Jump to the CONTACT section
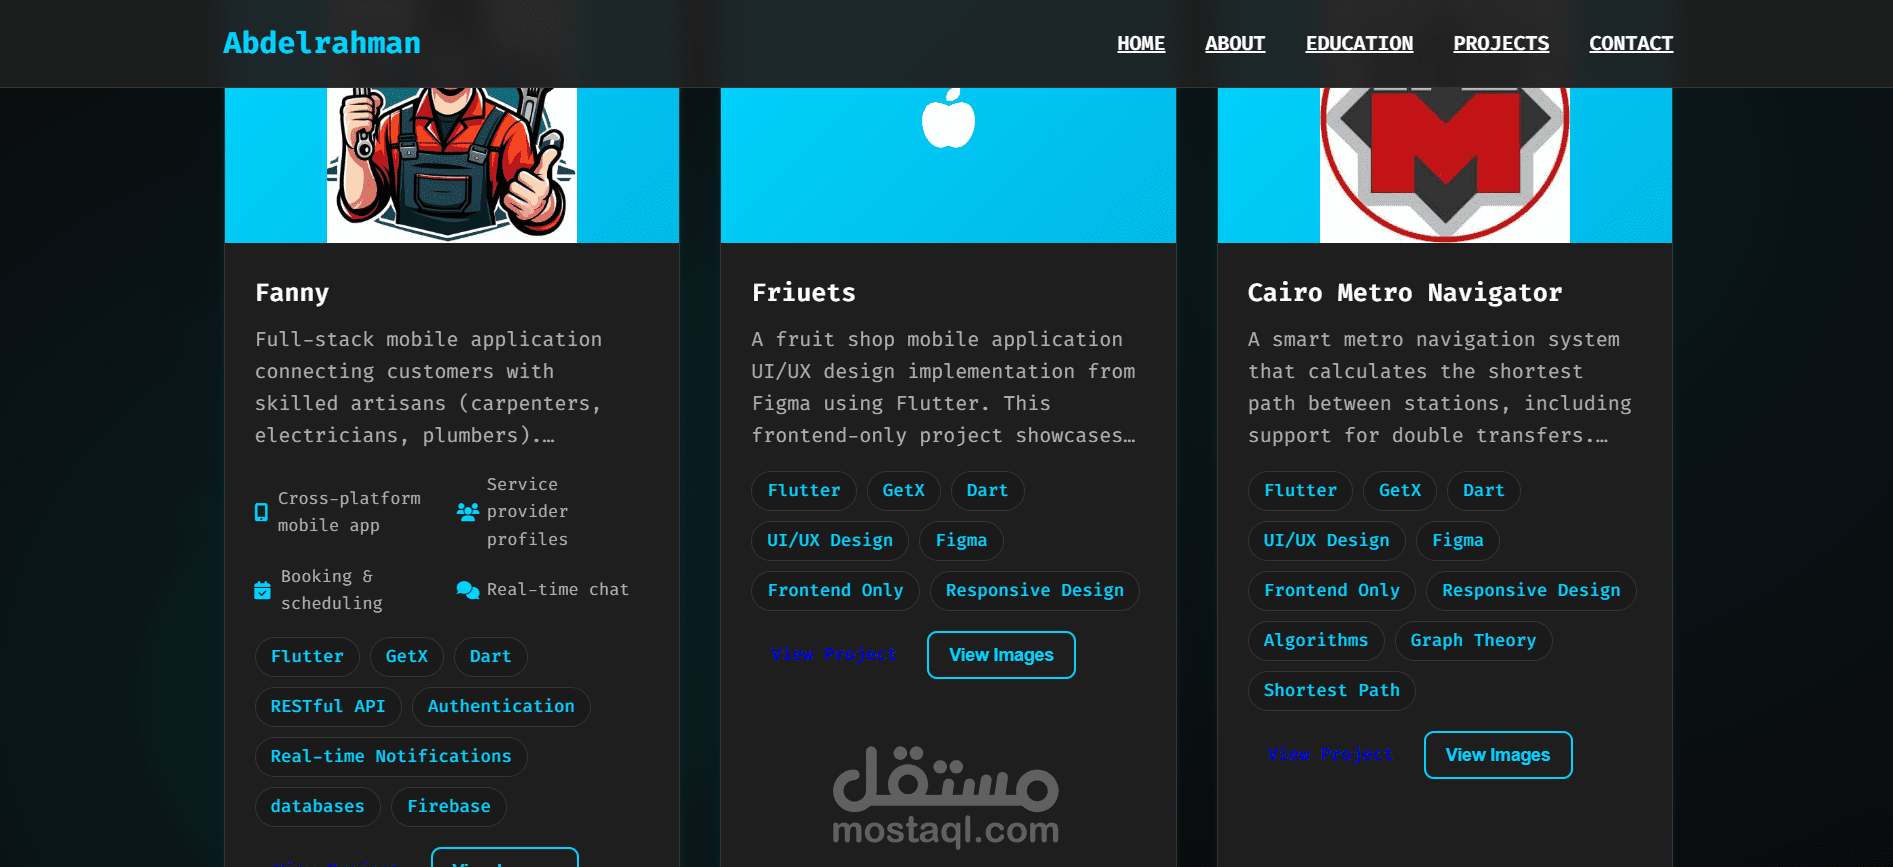Viewport: 1893px width, 867px height. pyautogui.click(x=1631, y=44)
